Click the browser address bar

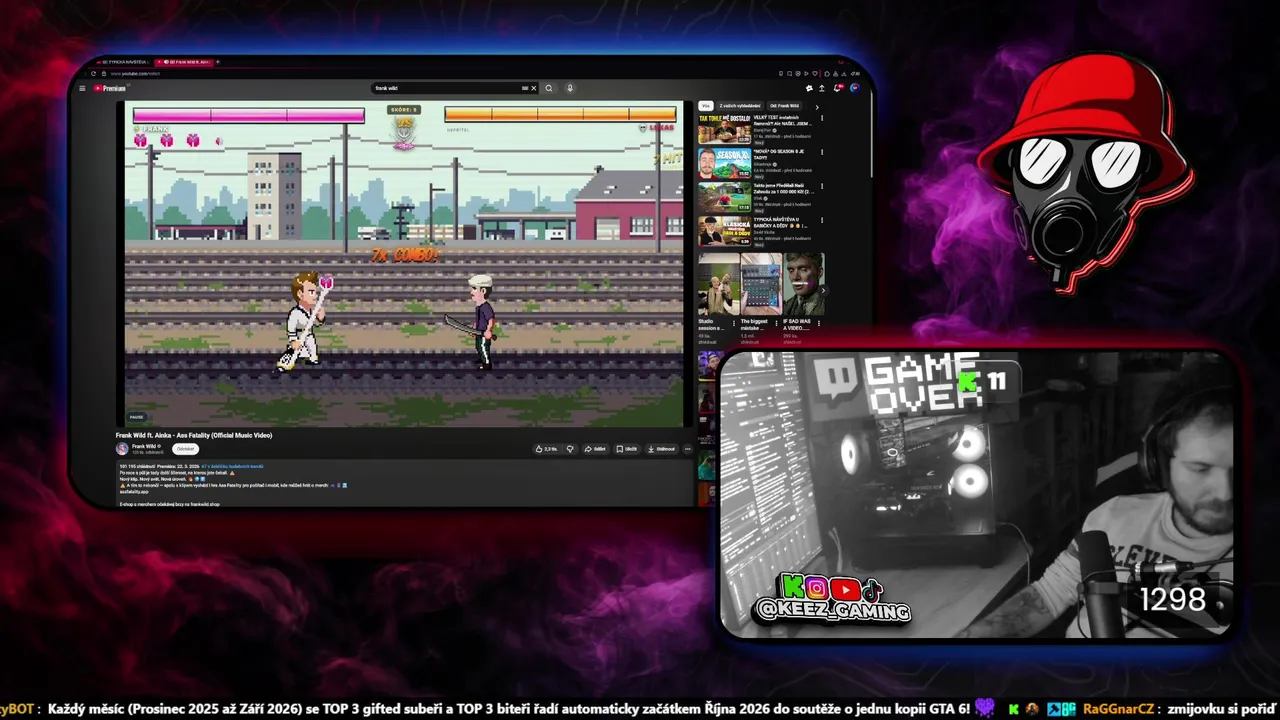coord(135,73)
